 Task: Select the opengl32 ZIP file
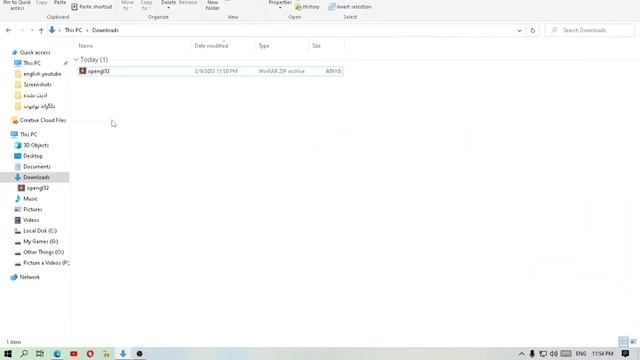point(210,71)
